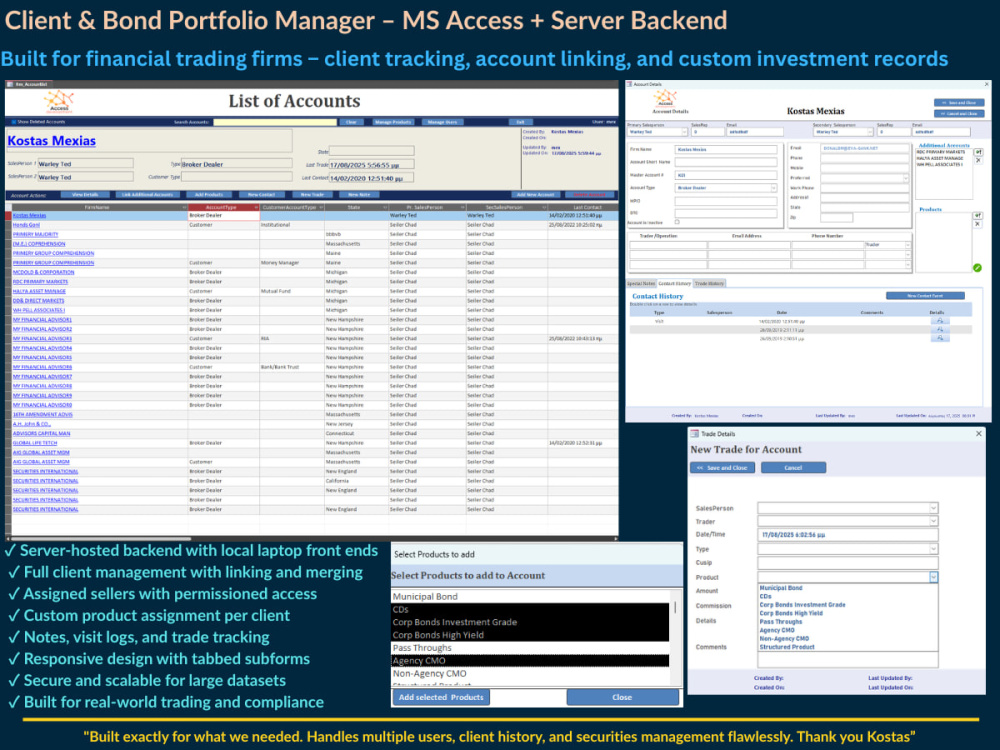Click New Note account action
Viewport: 1000px width, 750px height.
[x=359, y=195]
